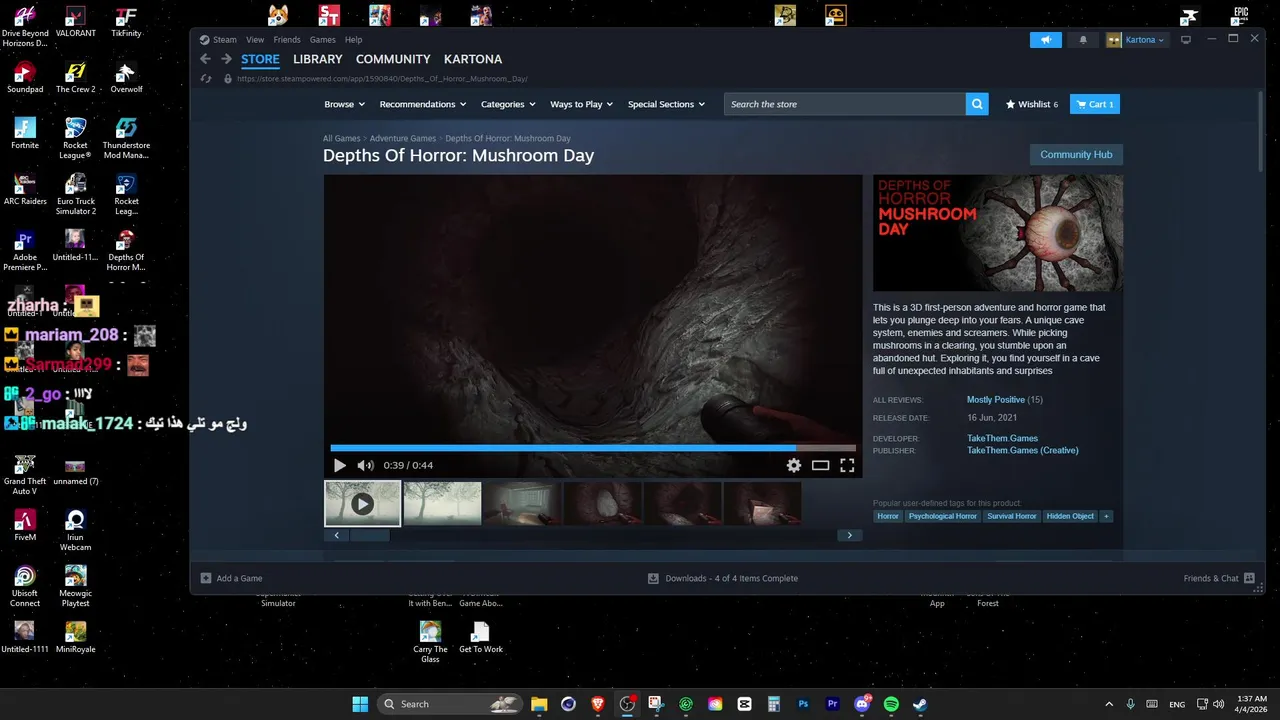Show hidden system tray icons chevron
The image size is (1280, 720).
click(x=1108, y=704)
